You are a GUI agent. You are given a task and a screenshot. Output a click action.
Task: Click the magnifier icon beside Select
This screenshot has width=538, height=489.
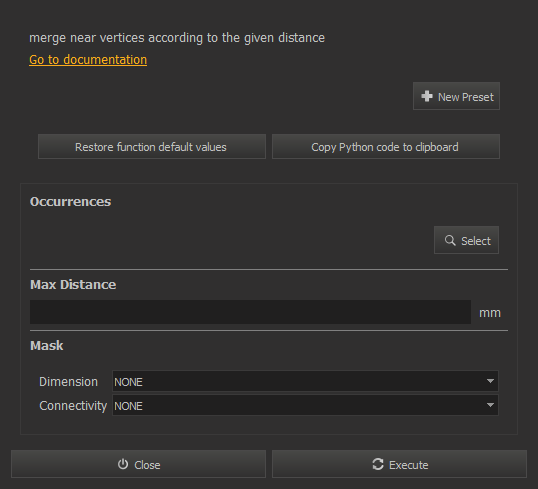(x=450, y=240)
